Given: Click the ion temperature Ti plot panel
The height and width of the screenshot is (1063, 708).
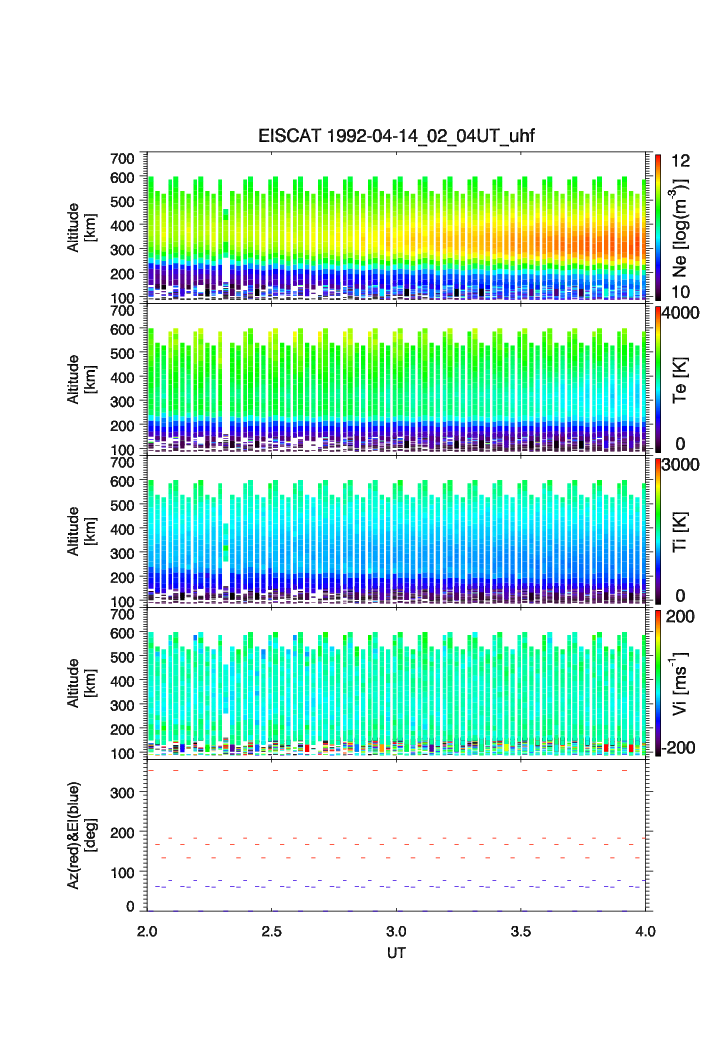Looking at the screenshot, I should [x=396, y=531].
